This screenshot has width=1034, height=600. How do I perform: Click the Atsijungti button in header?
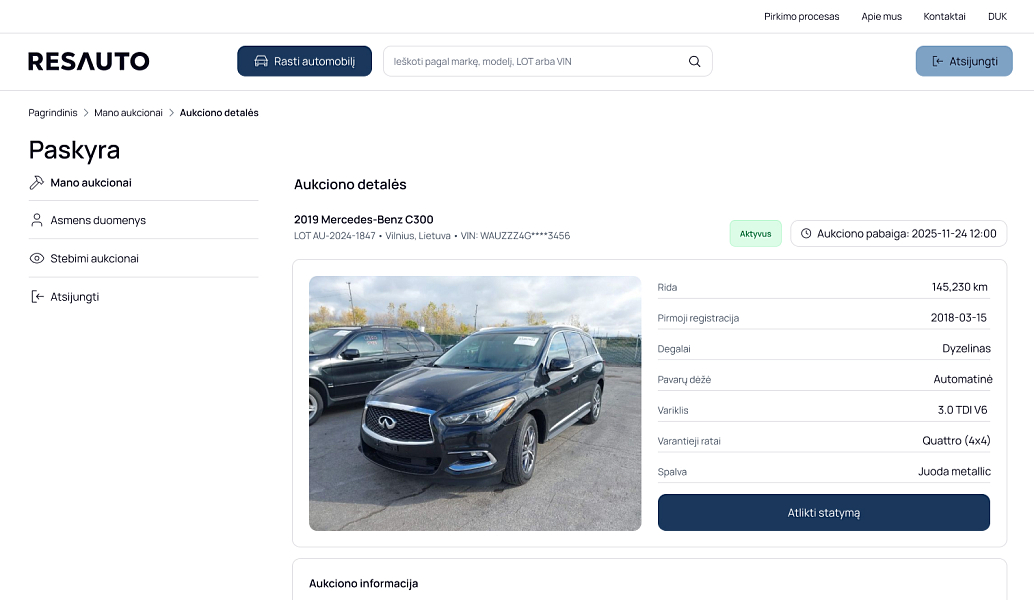point(964,61)
